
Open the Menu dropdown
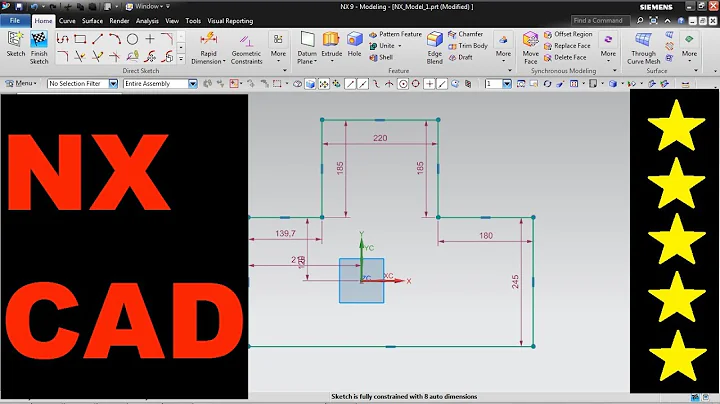[x=21, y=84]
